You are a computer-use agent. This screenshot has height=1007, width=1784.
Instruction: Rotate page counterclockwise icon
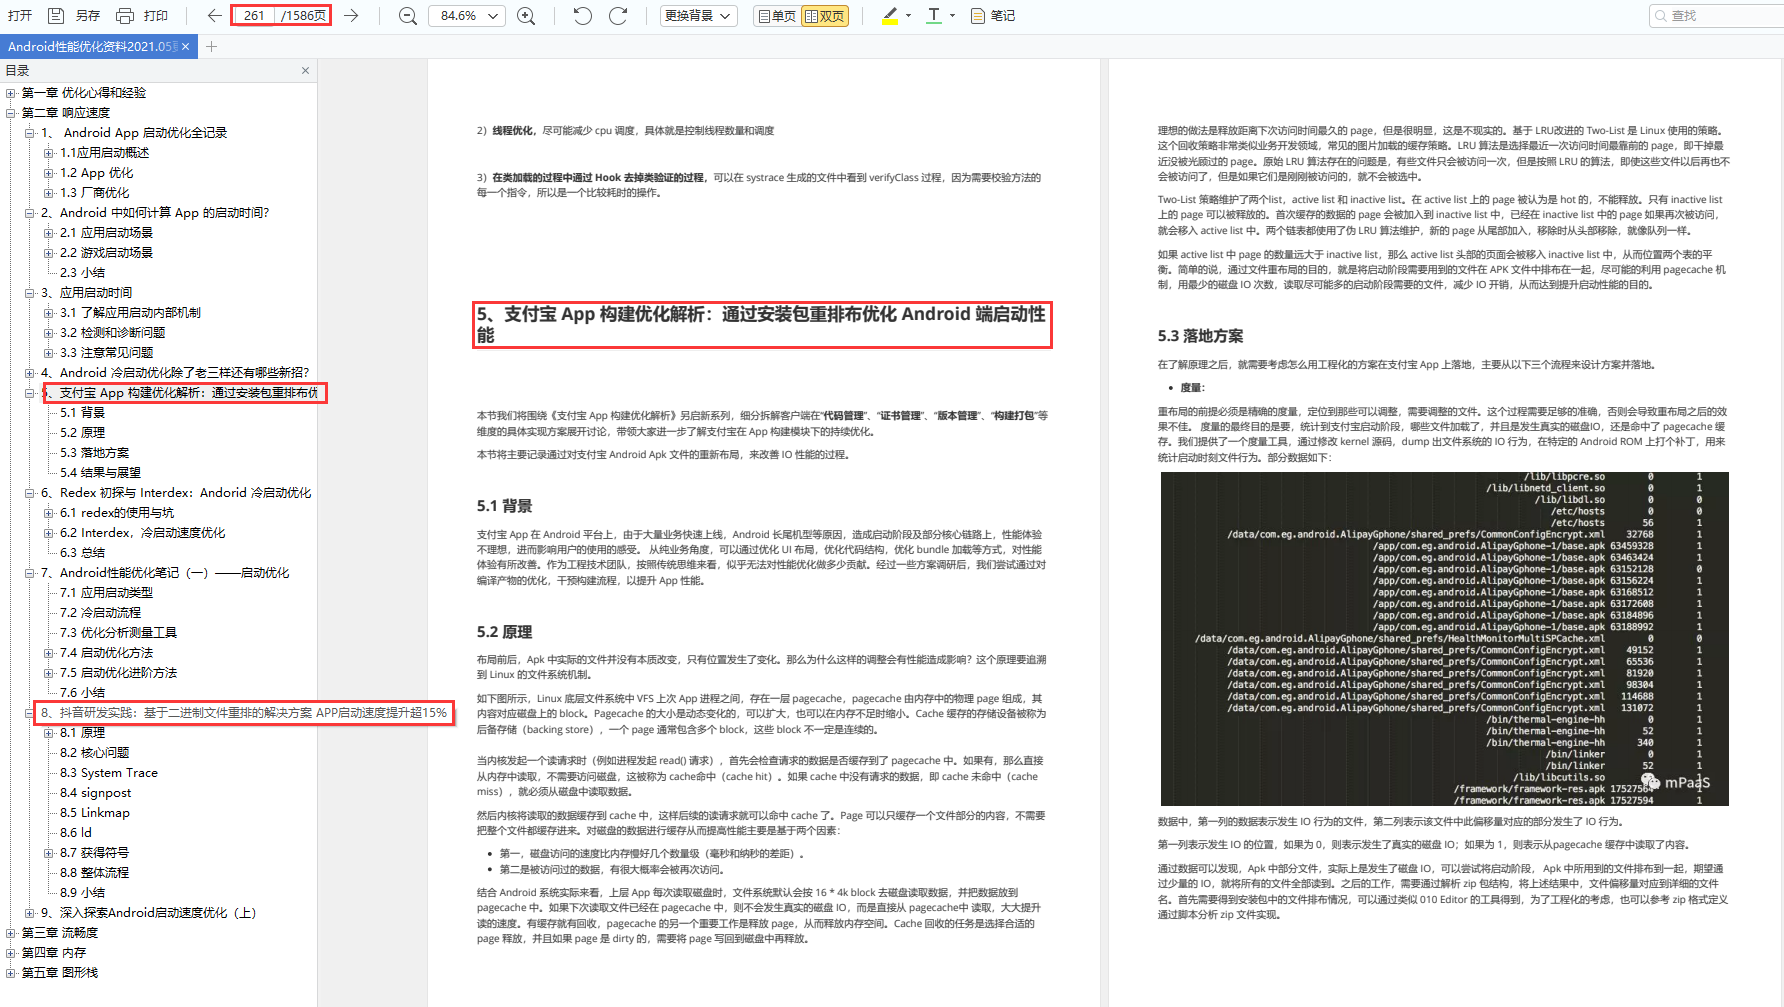[x=583, y=16]
